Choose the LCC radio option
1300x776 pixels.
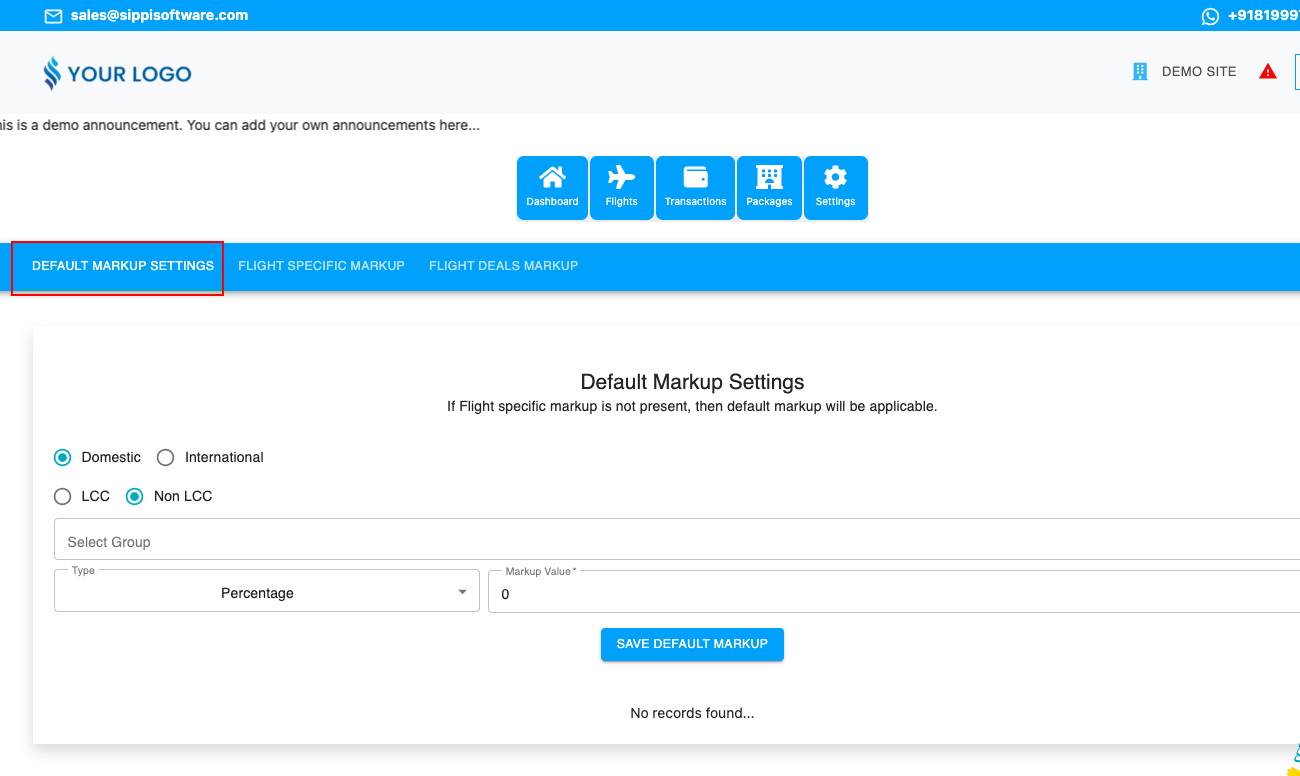(x=63, y=496)
